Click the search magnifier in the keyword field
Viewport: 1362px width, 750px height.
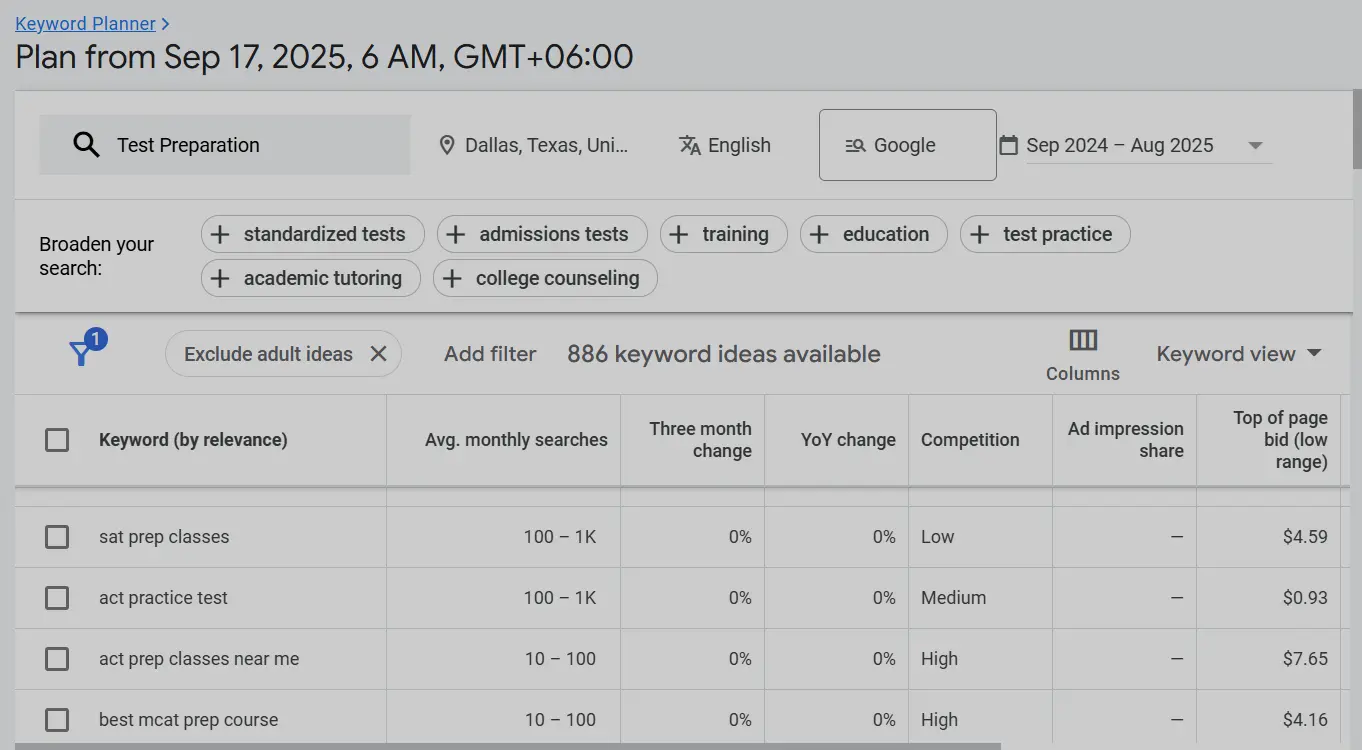85,144
